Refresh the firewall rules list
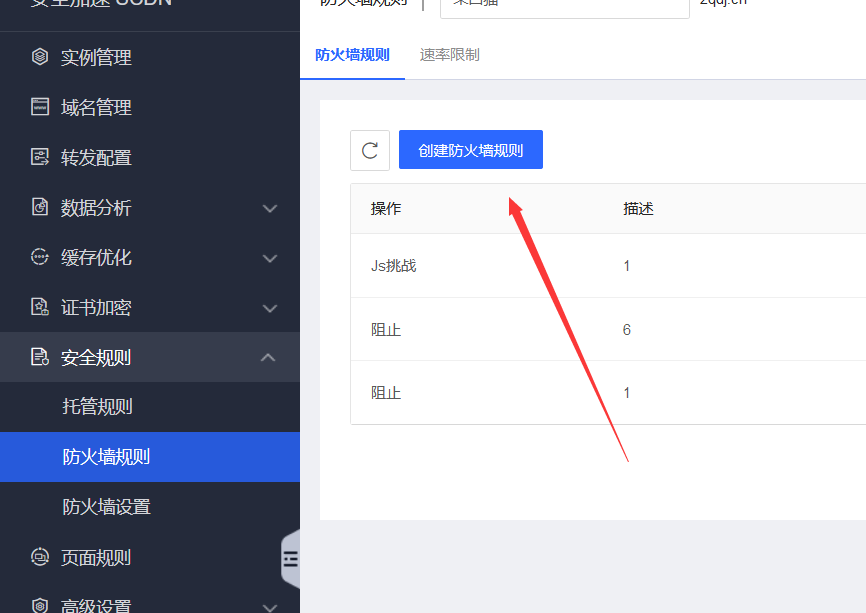Image resolution: width=866 pixels, height=613 pixels. [370, 150]
